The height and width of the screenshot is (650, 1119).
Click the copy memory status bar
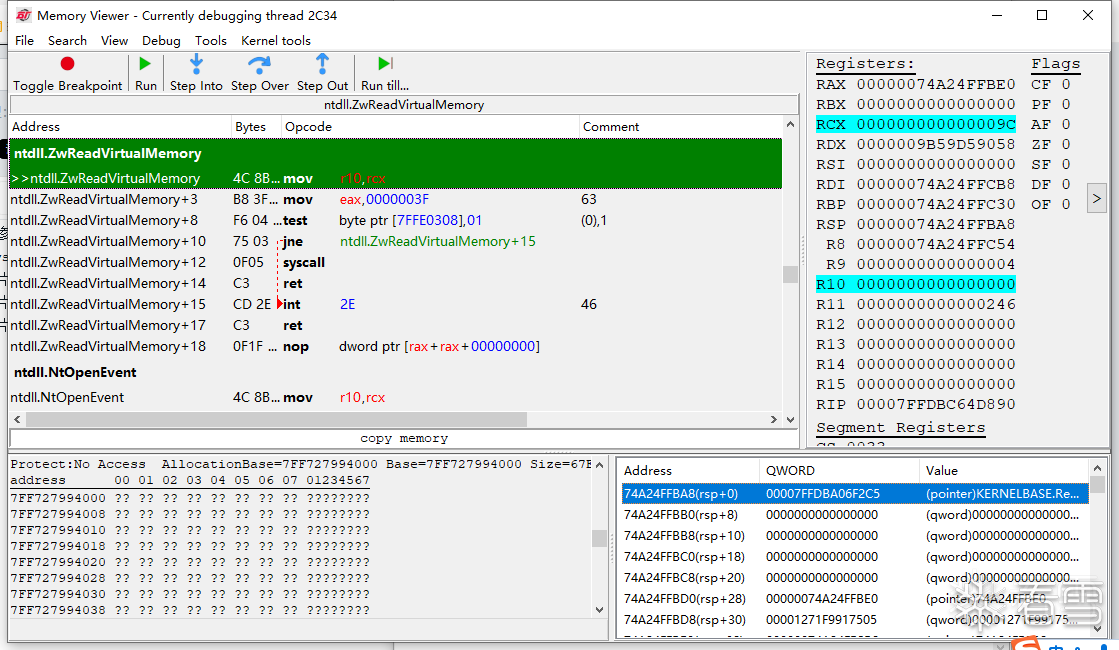coord(404,438)
